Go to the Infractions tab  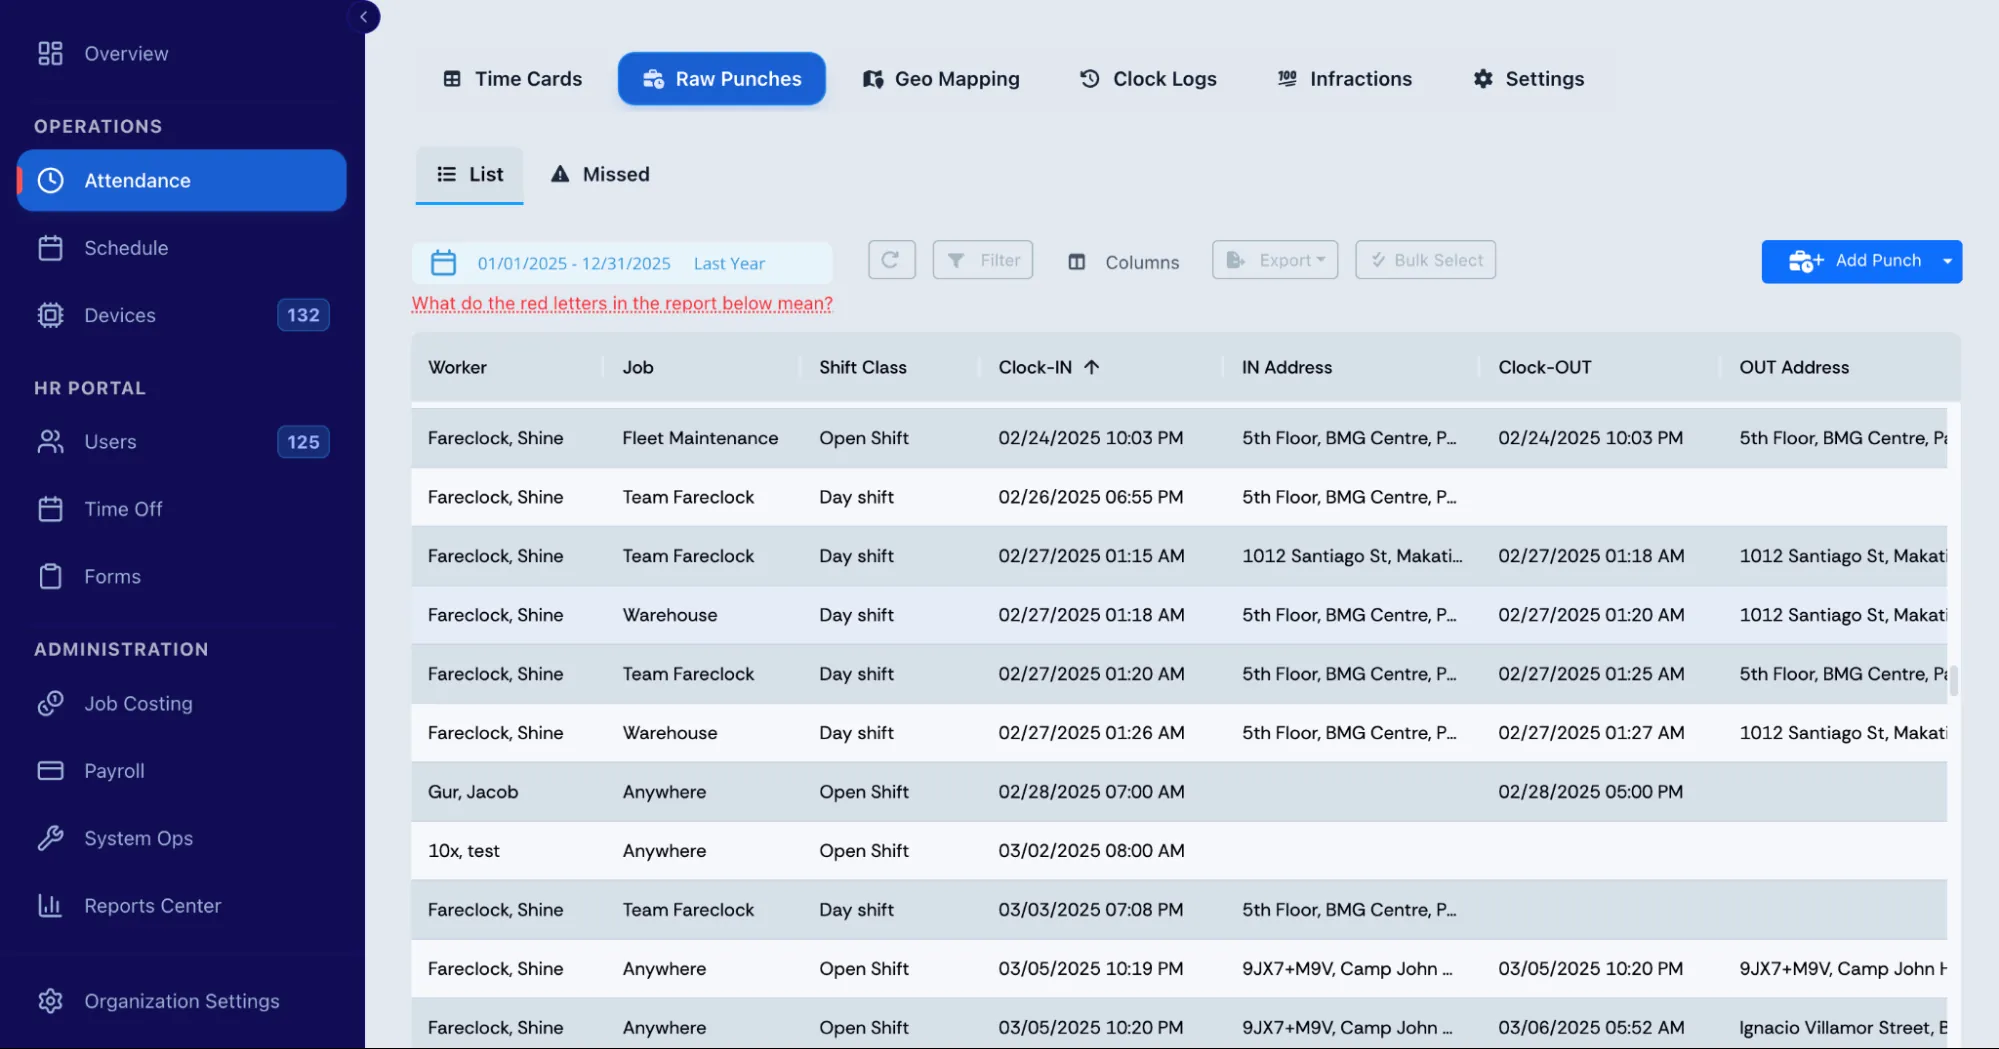pyautogui.click(x=1345, y=79)
